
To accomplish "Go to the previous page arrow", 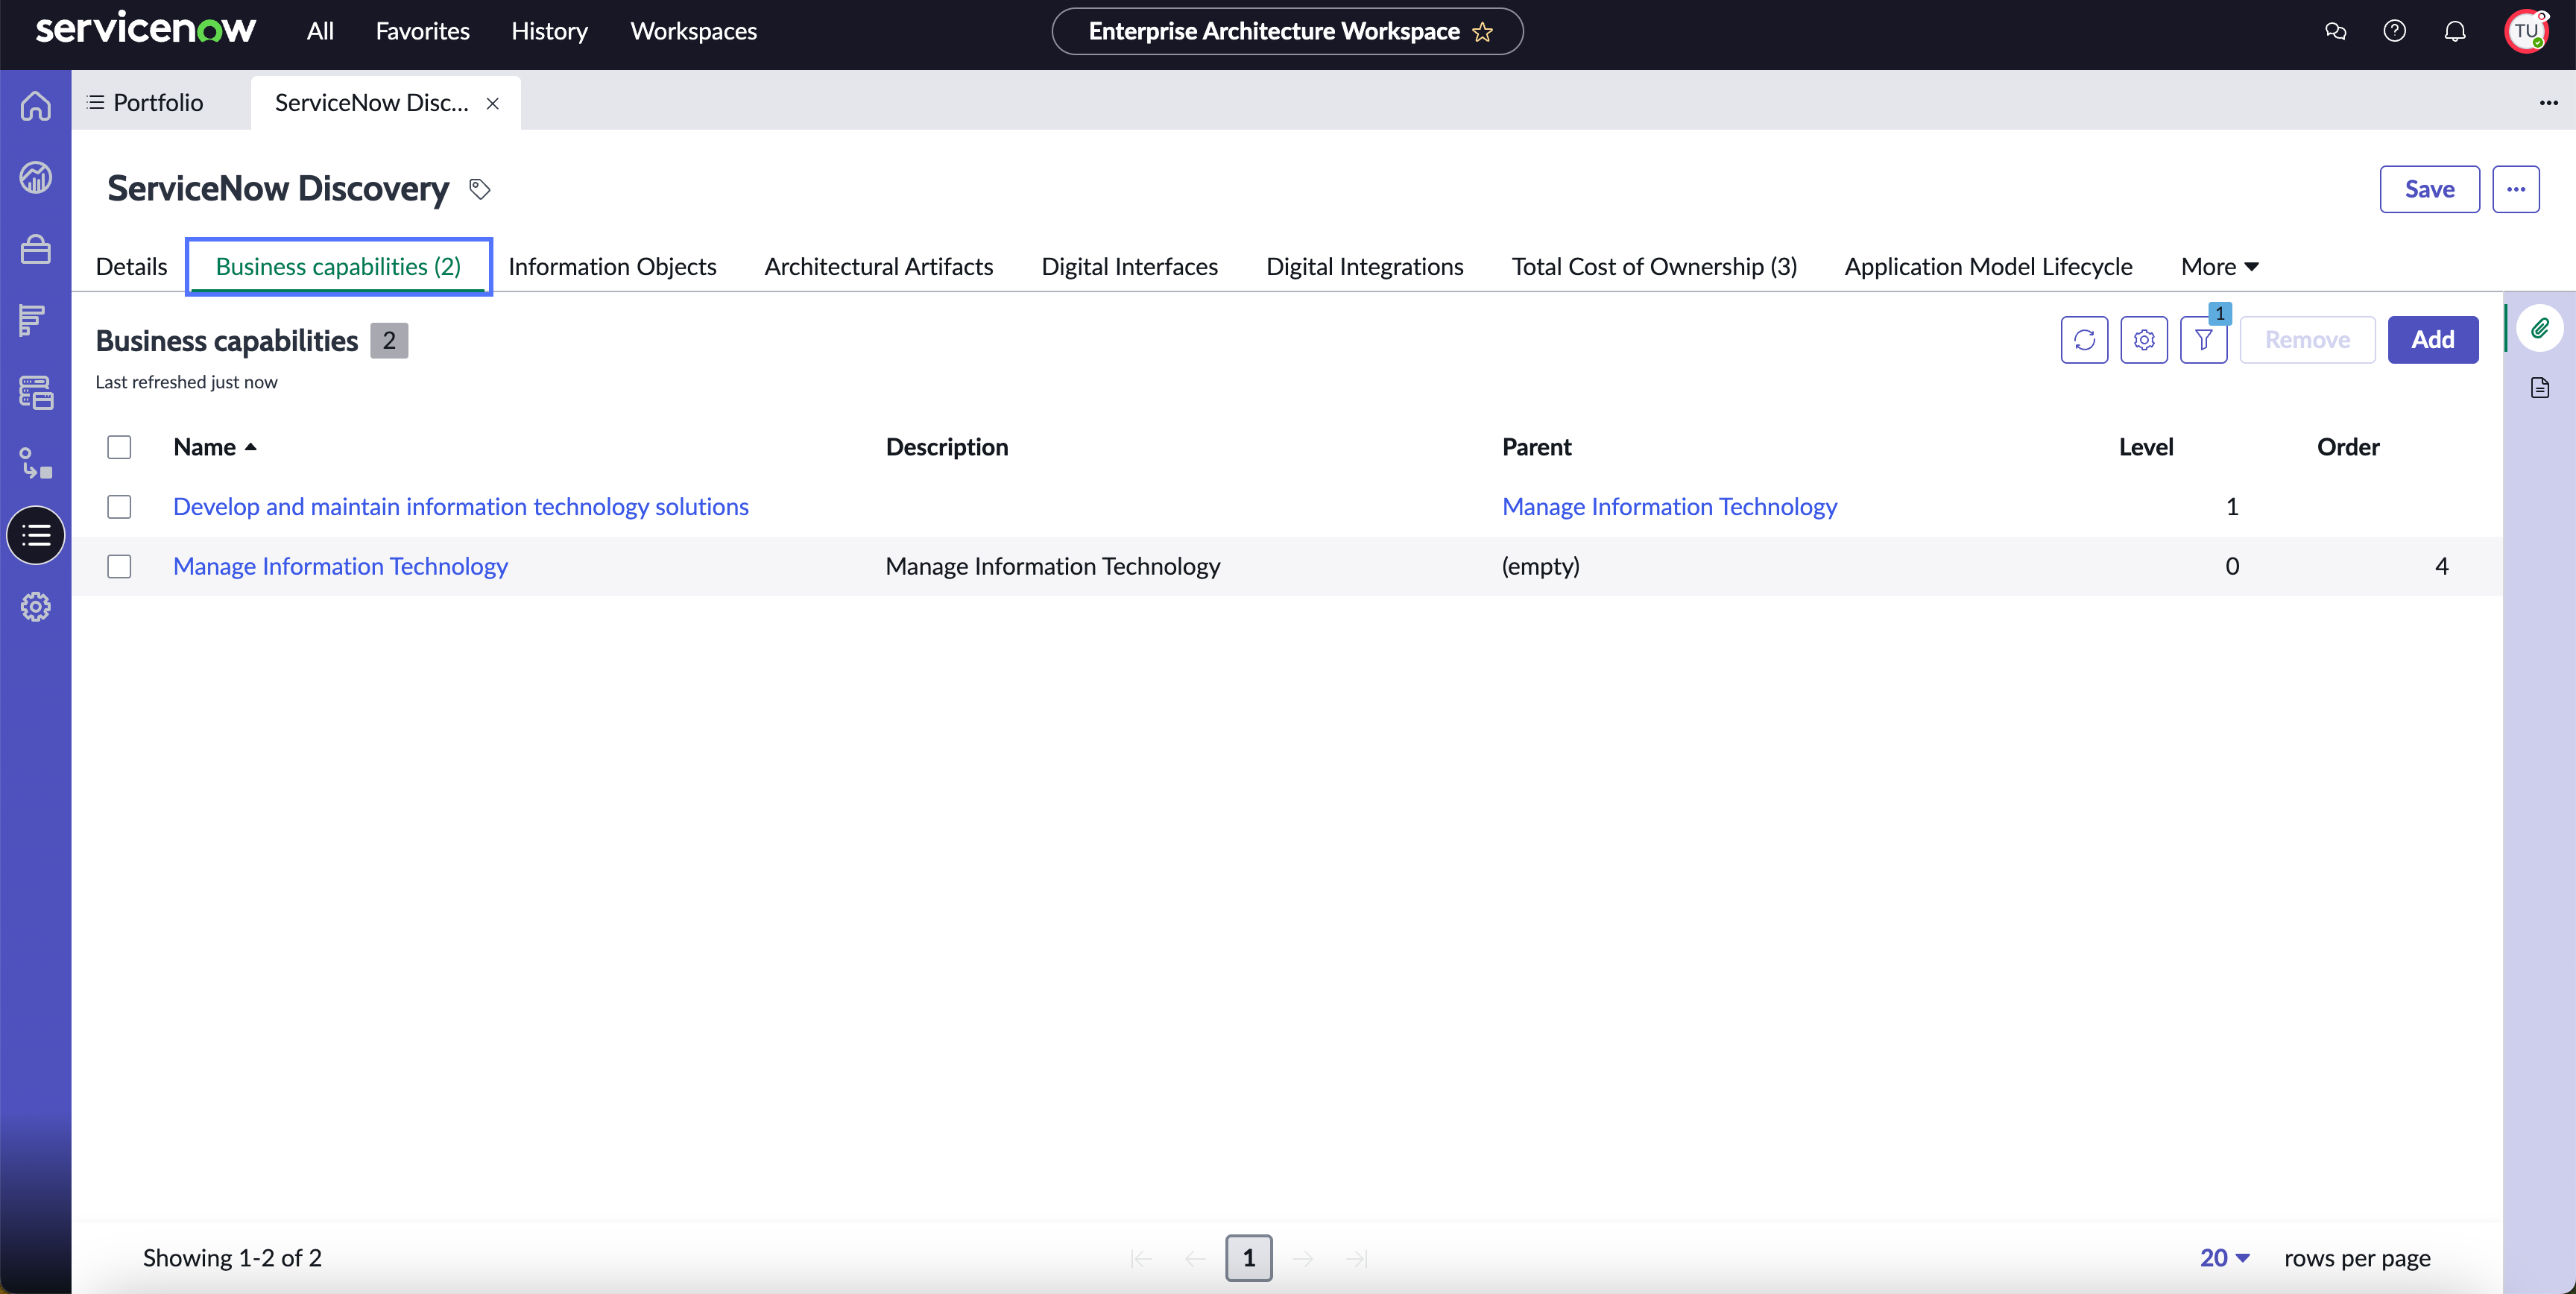I will (1195, 1258).
